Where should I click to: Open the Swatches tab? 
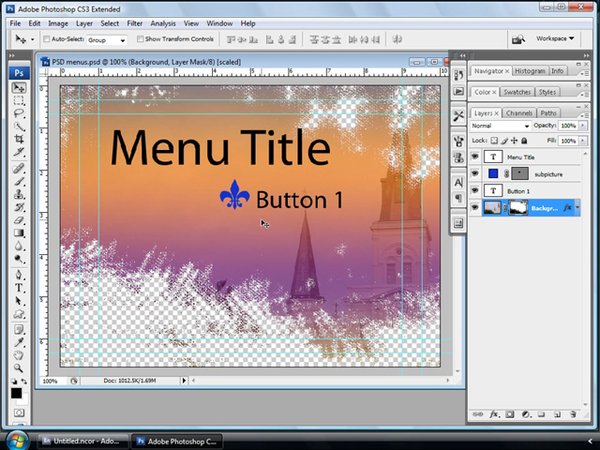point(517,92)
